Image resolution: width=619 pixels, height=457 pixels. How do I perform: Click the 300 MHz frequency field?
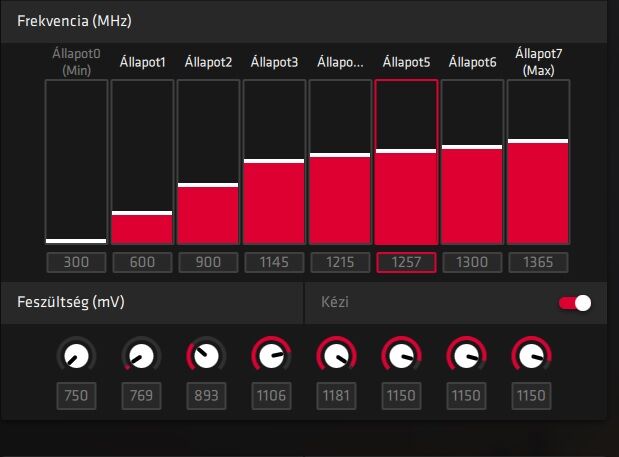[76, 262]
